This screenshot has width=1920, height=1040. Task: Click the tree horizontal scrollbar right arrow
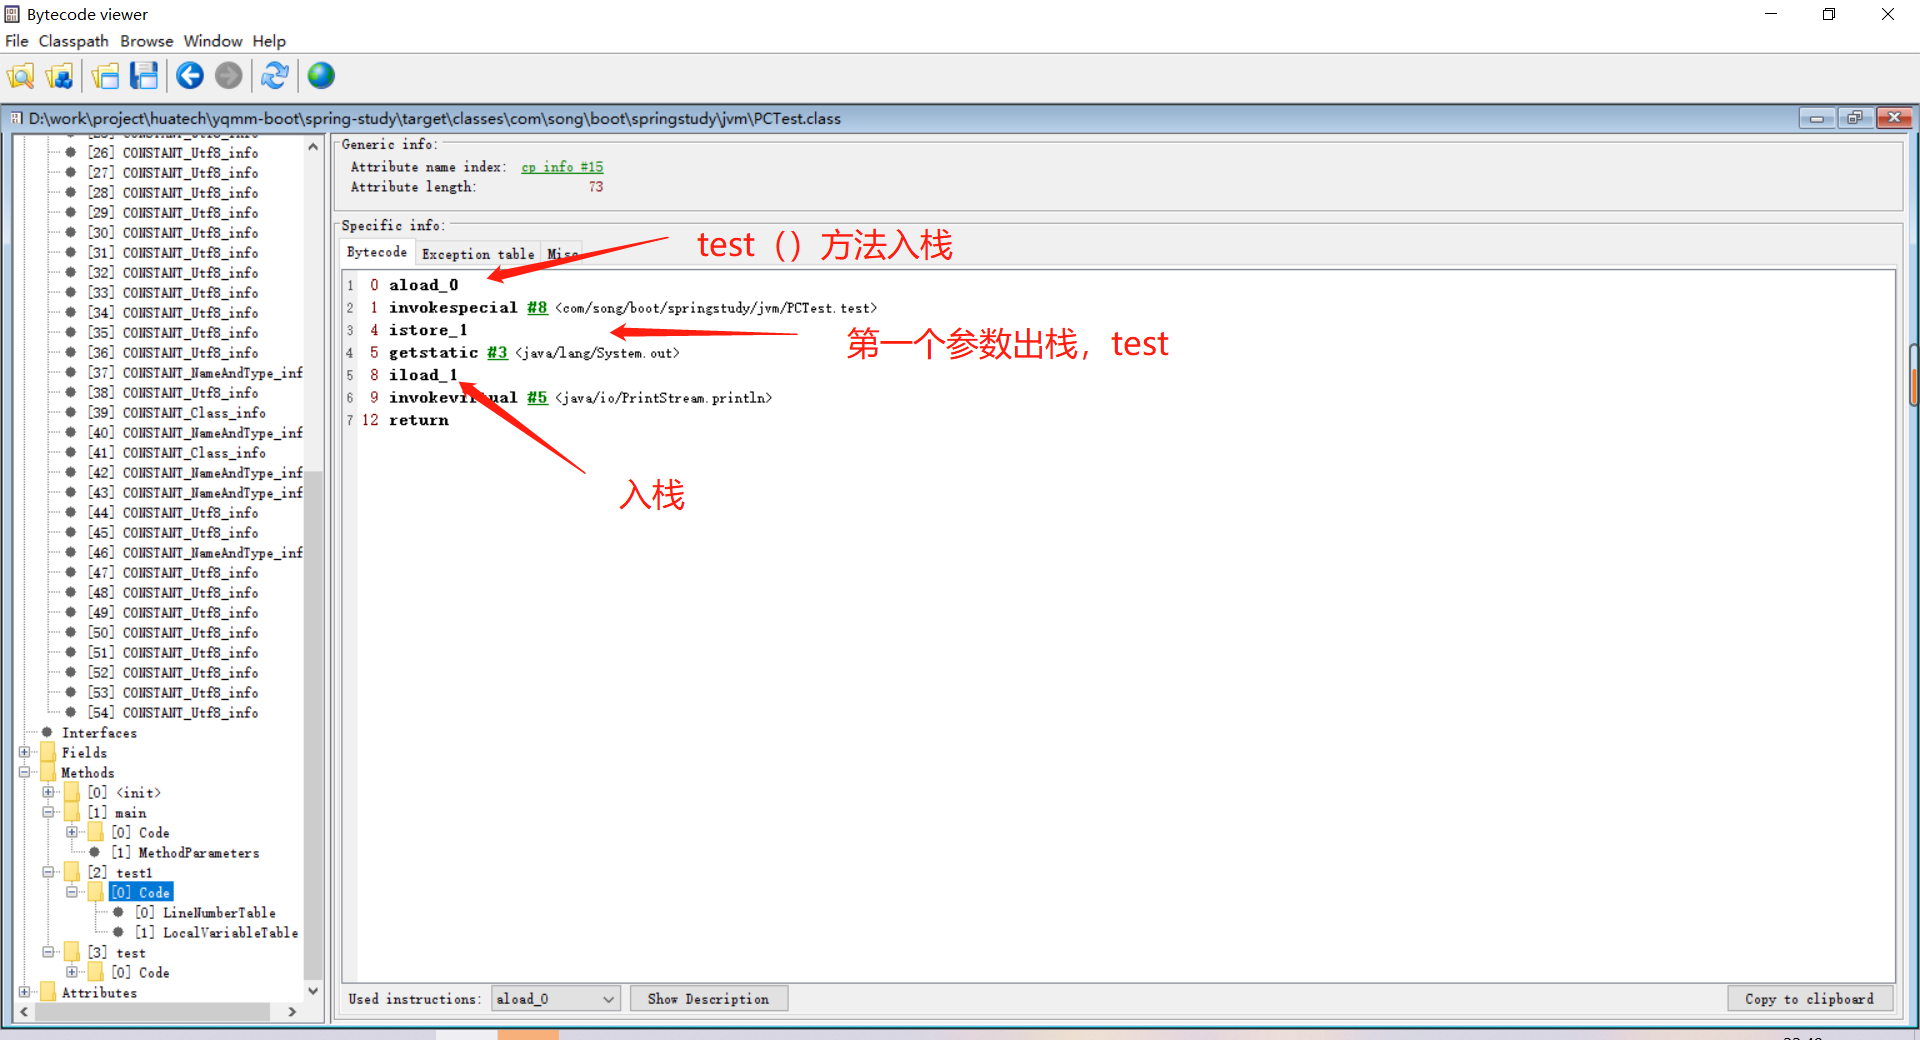pyautogui.click(x=292, y=1012)
